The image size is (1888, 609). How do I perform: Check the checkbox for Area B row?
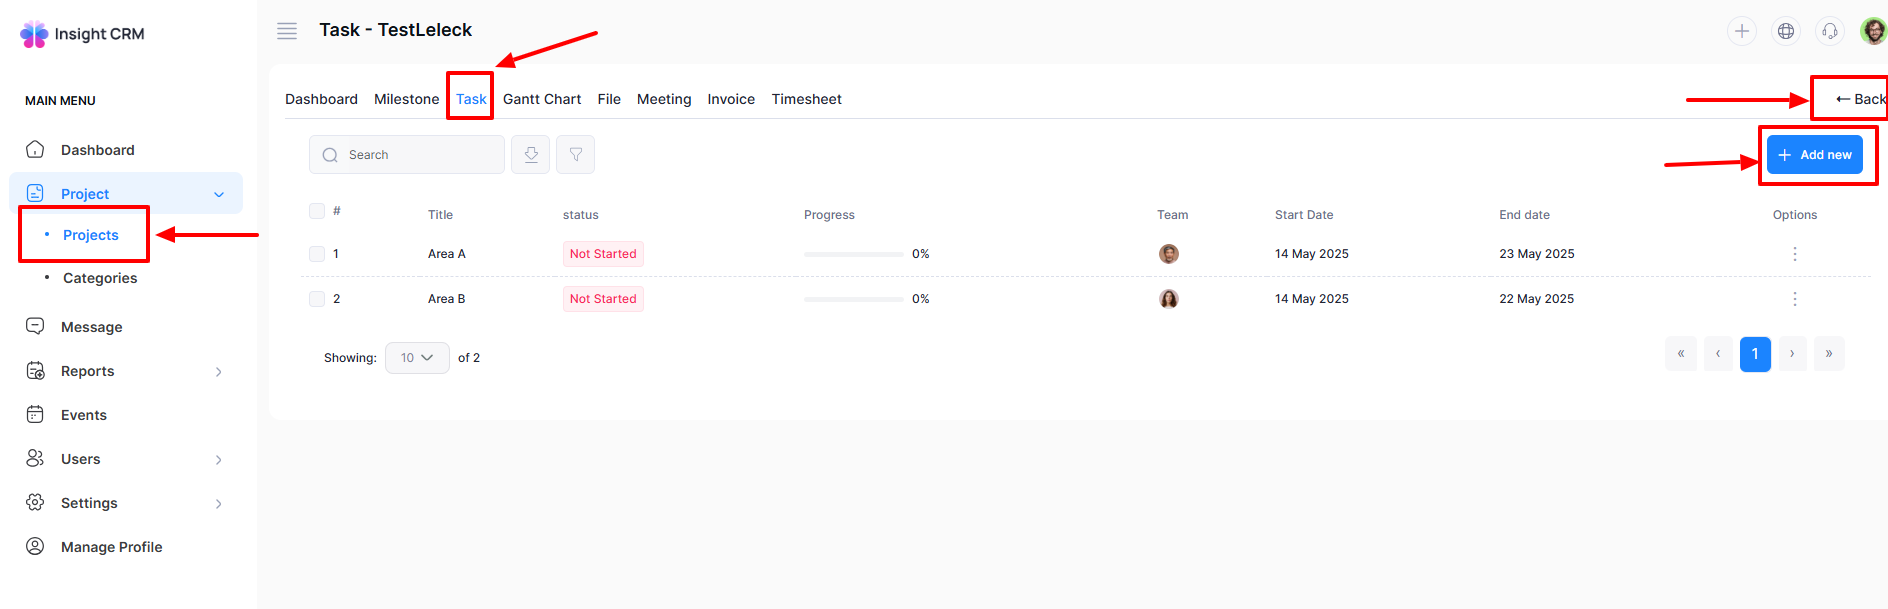317,299
